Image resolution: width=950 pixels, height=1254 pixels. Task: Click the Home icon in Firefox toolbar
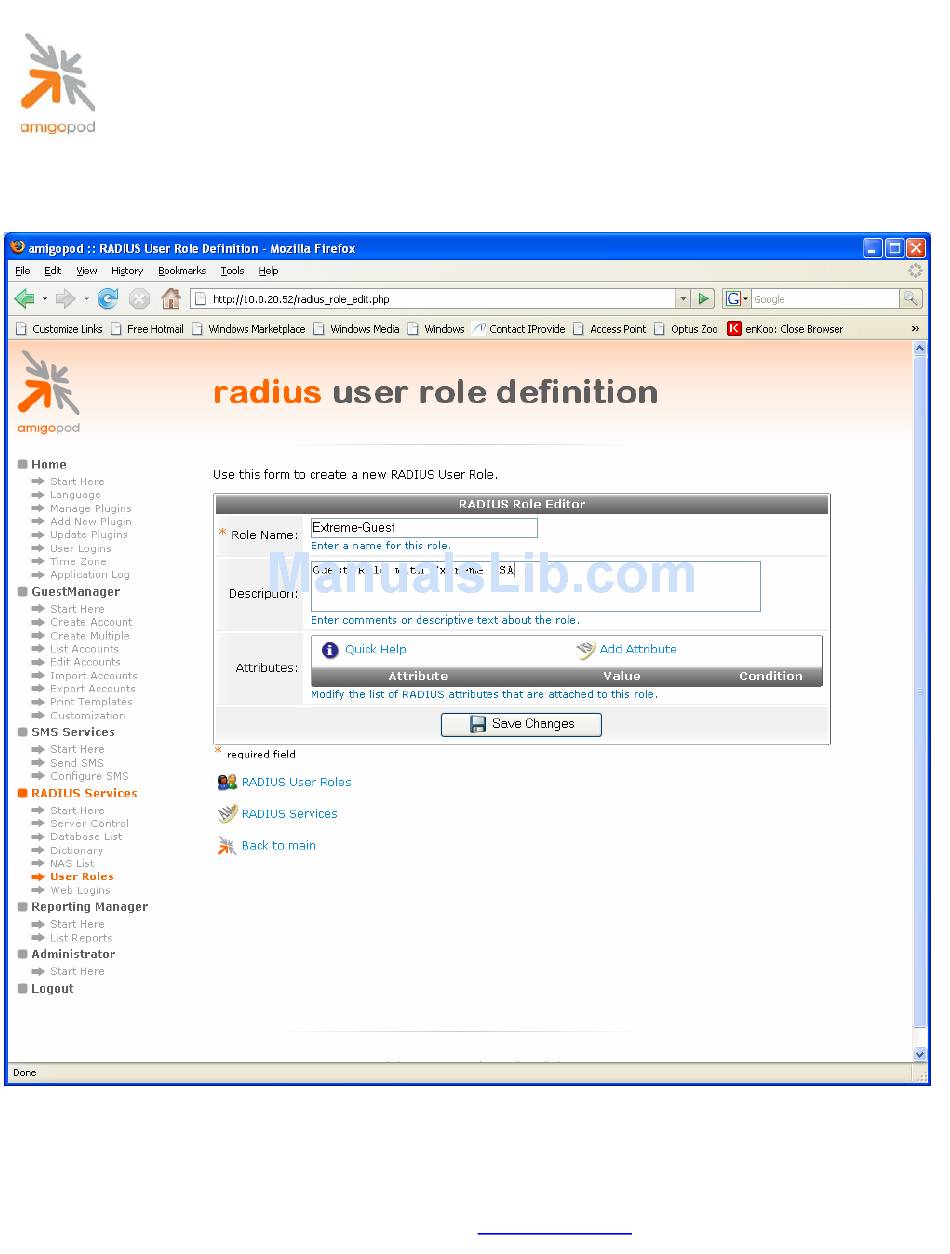coord(171,298)
